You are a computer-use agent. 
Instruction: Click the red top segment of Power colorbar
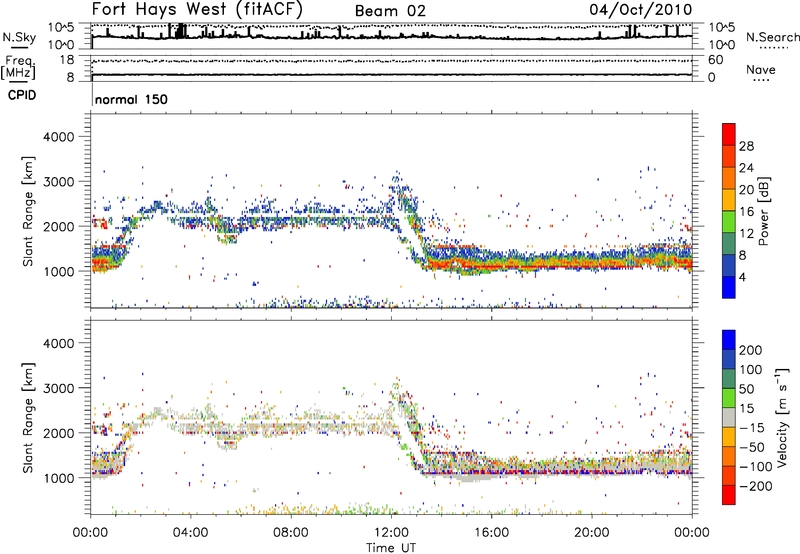click(x=729, y=134)
